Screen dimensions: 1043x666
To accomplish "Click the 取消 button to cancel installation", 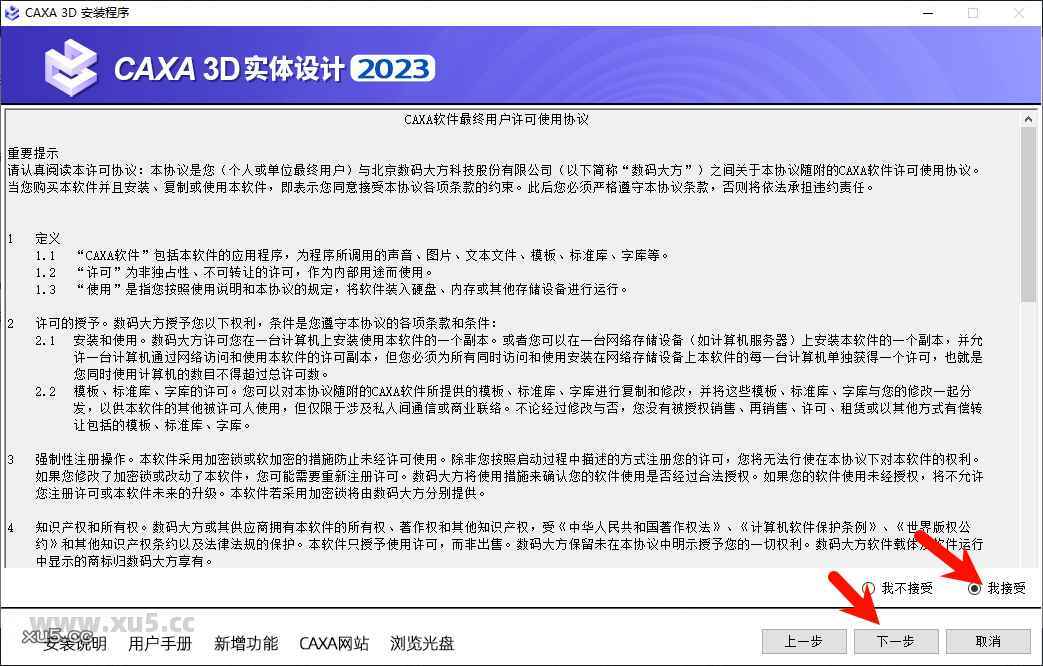I will [986, 642].
